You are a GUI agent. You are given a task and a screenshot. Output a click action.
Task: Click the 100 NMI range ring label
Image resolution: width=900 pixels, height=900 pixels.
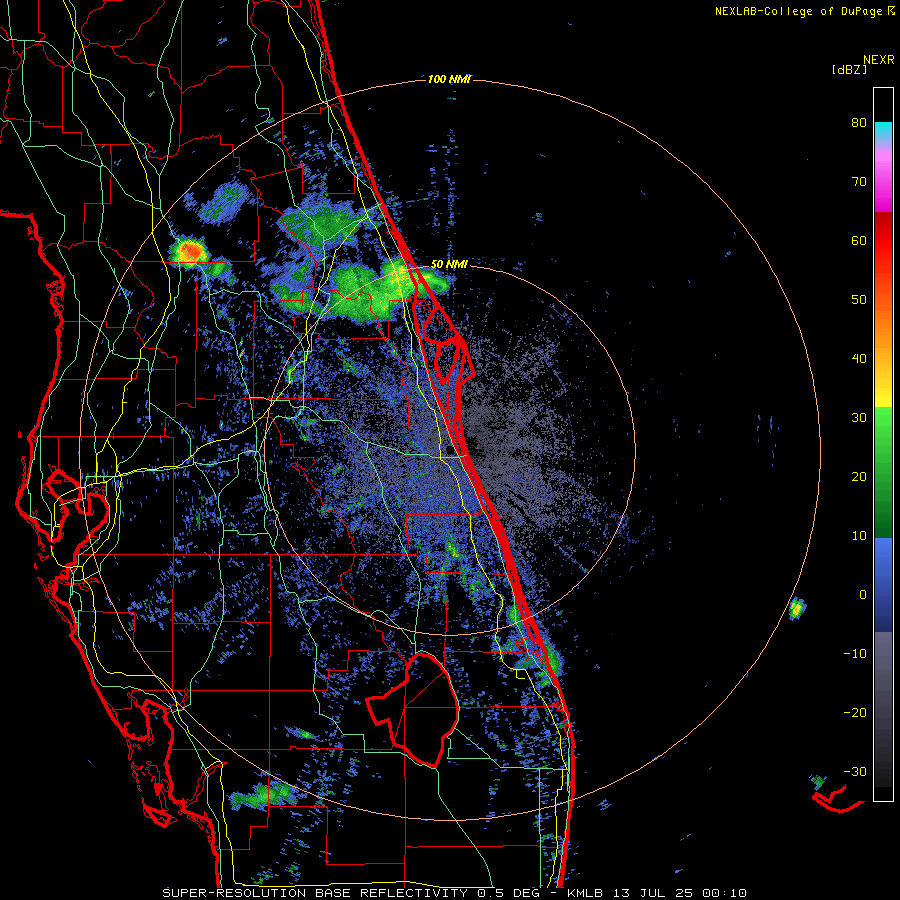pyautogui.click(x=449, y=79)
